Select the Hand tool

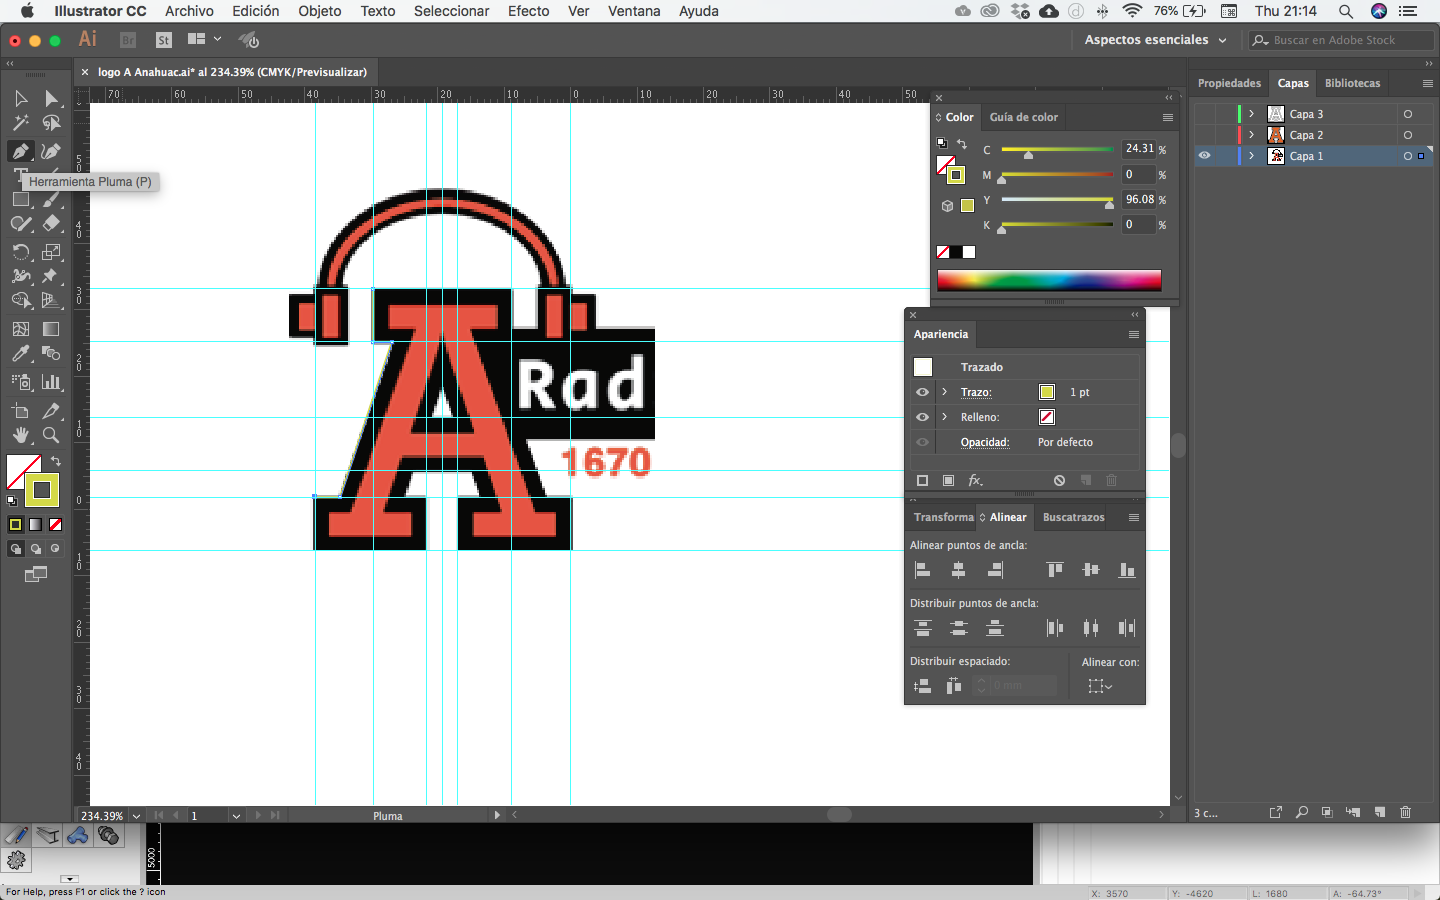pos(20,435)
